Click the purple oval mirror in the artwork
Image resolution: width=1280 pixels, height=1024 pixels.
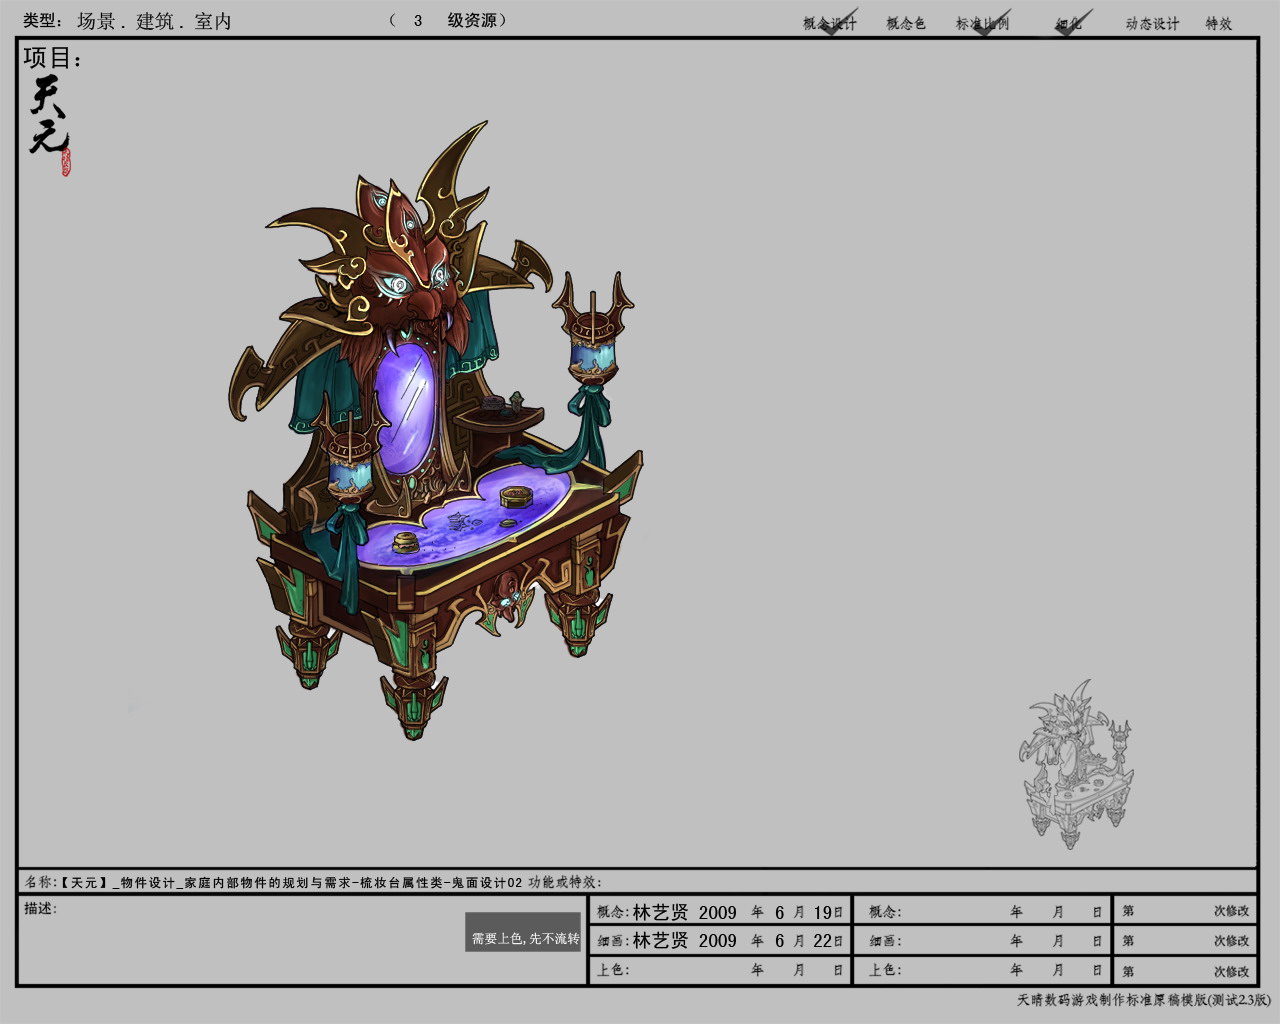405,407
